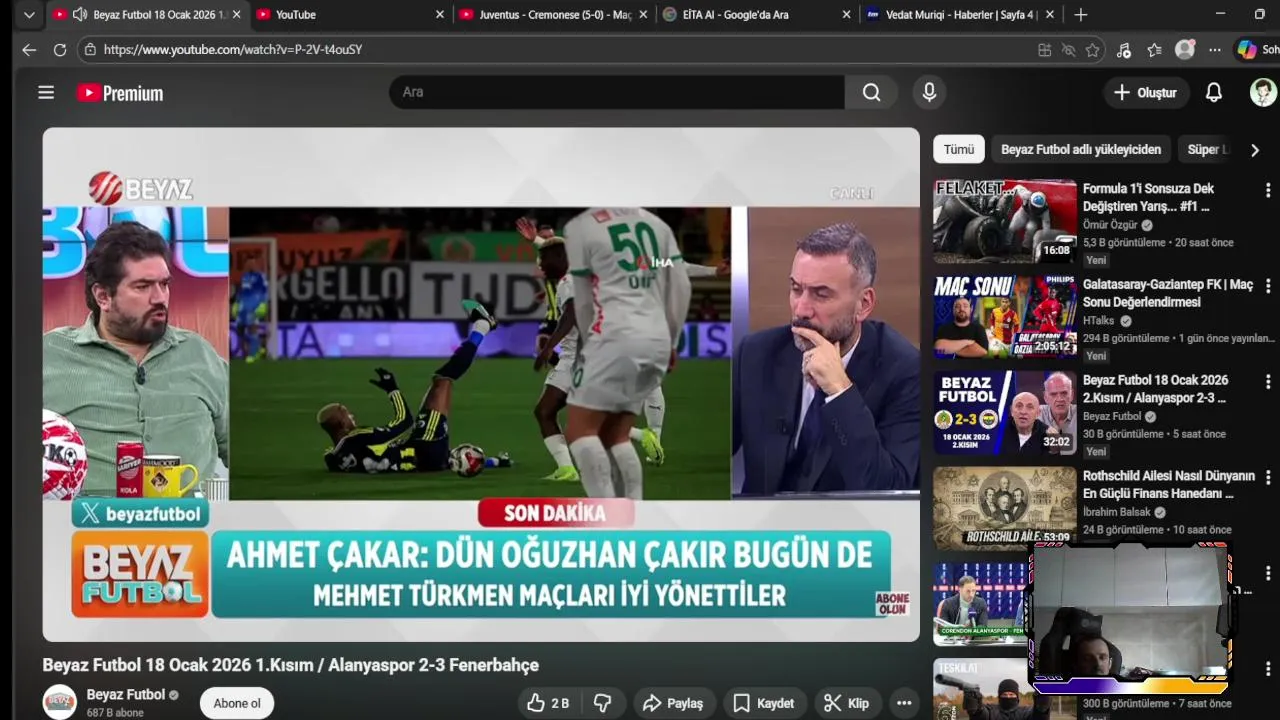Click the tracking prevention eye icon

[x=1068, y=50]
